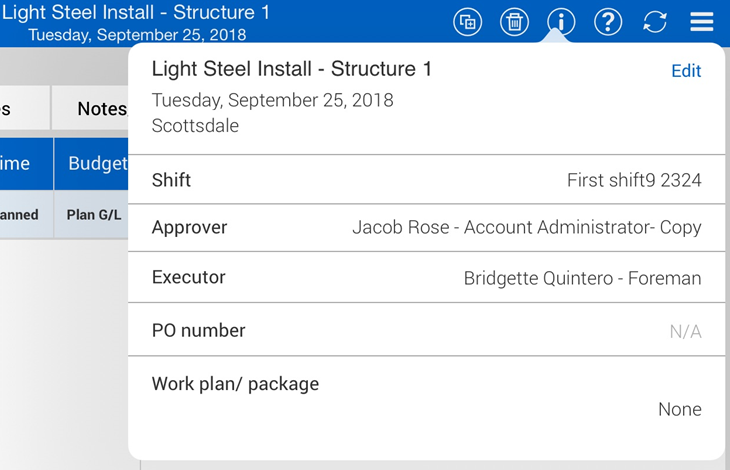
Task: Refresh data with the sync arrows icon
Action: click(x=655, y=21)
